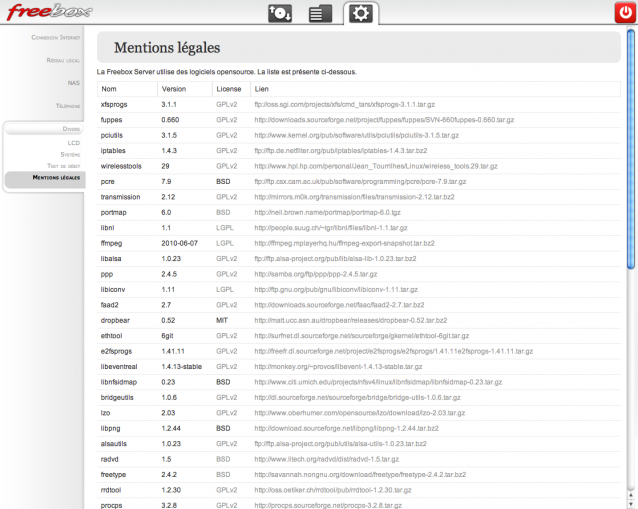The height and width of the screenshot is (509, 638).
Task: Click the '0.660' version cell
Action: tap(170, 120)
